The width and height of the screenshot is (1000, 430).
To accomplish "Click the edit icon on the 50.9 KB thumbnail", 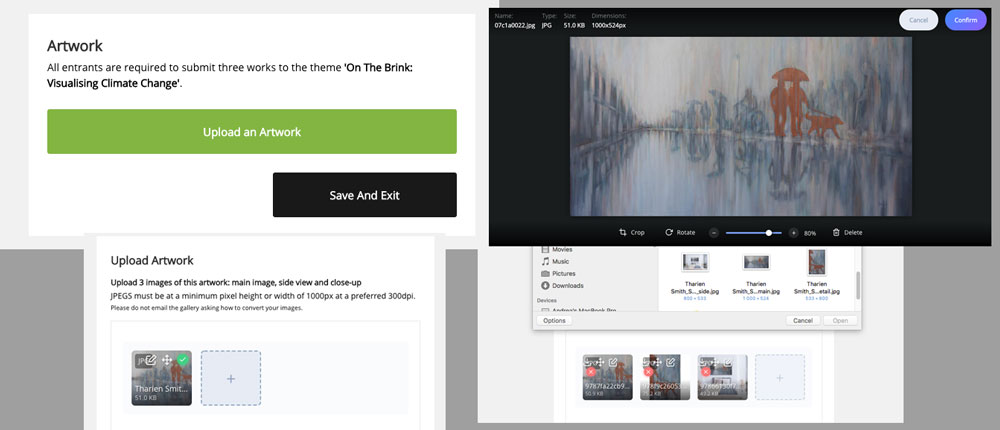I will click(613, 362).
